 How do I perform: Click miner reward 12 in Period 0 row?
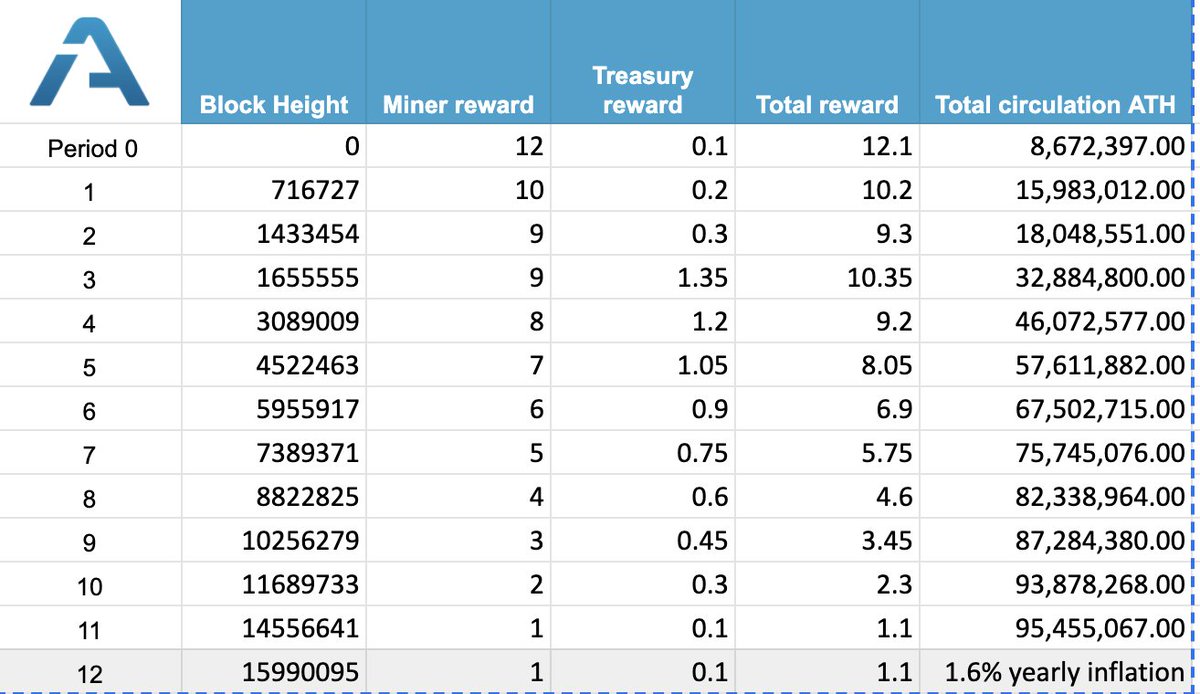coord(458,148)
